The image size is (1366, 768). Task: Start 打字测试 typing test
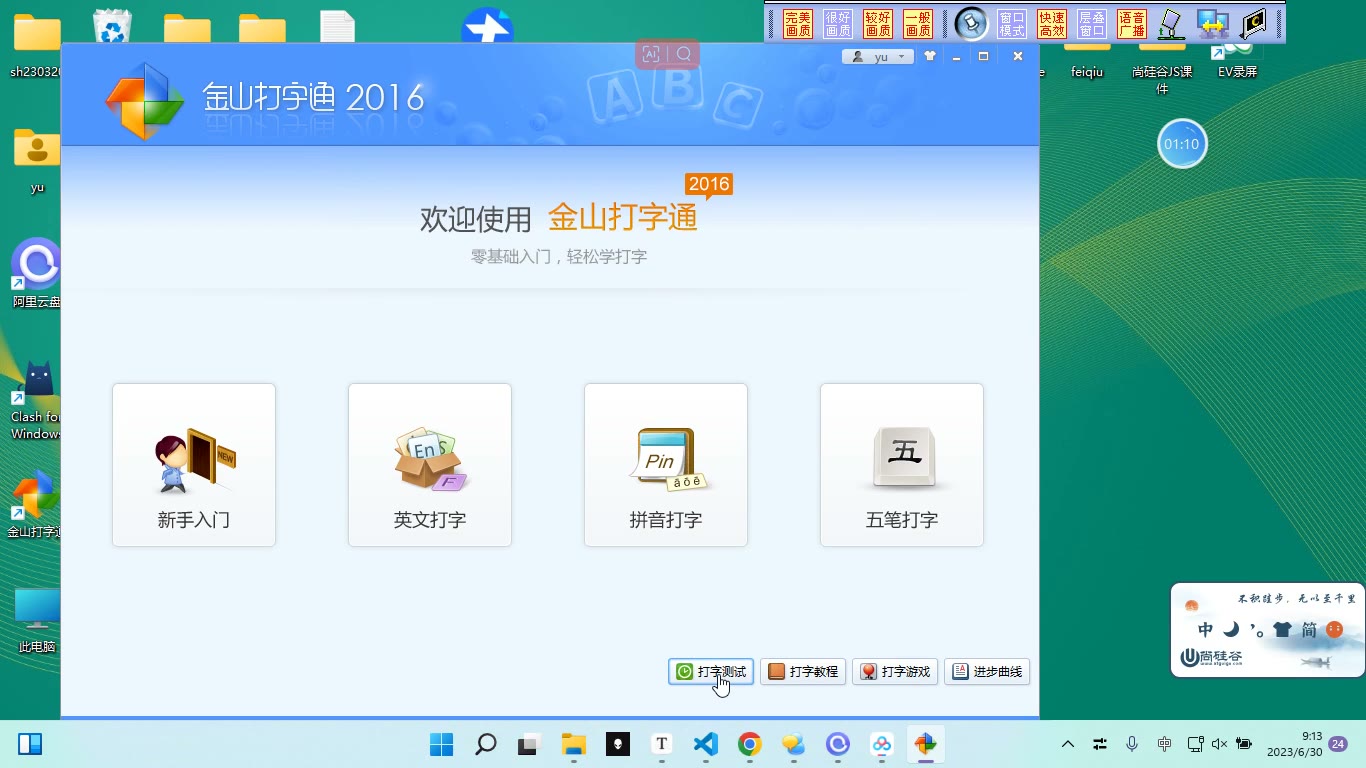pyautogui.click(x=711, y=672)
